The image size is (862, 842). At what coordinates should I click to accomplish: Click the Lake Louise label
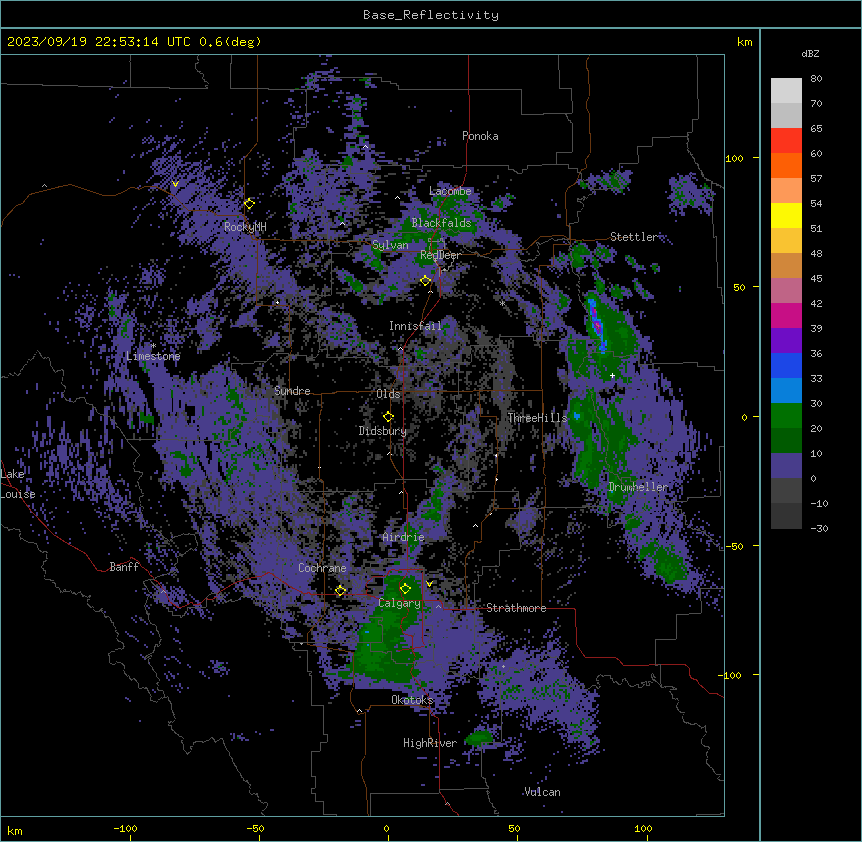18,484
